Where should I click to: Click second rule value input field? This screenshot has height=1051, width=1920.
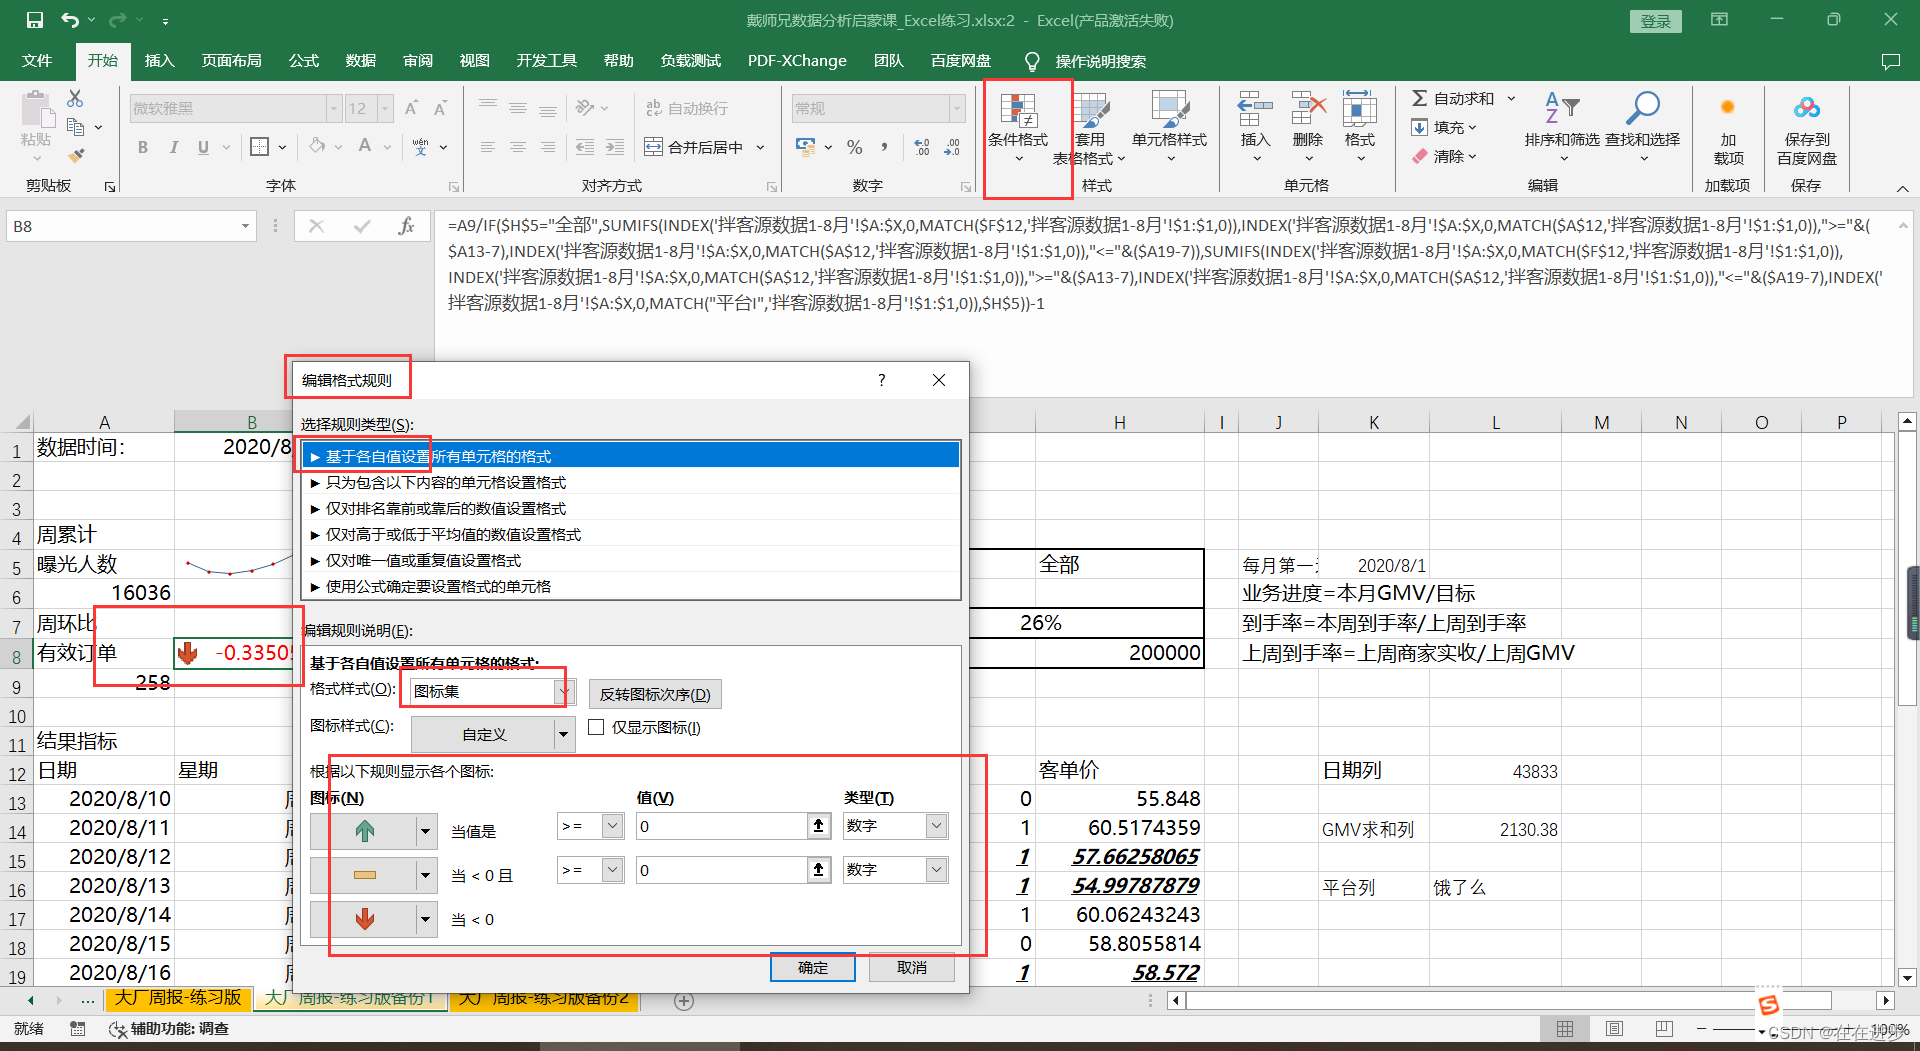(722, 870)
